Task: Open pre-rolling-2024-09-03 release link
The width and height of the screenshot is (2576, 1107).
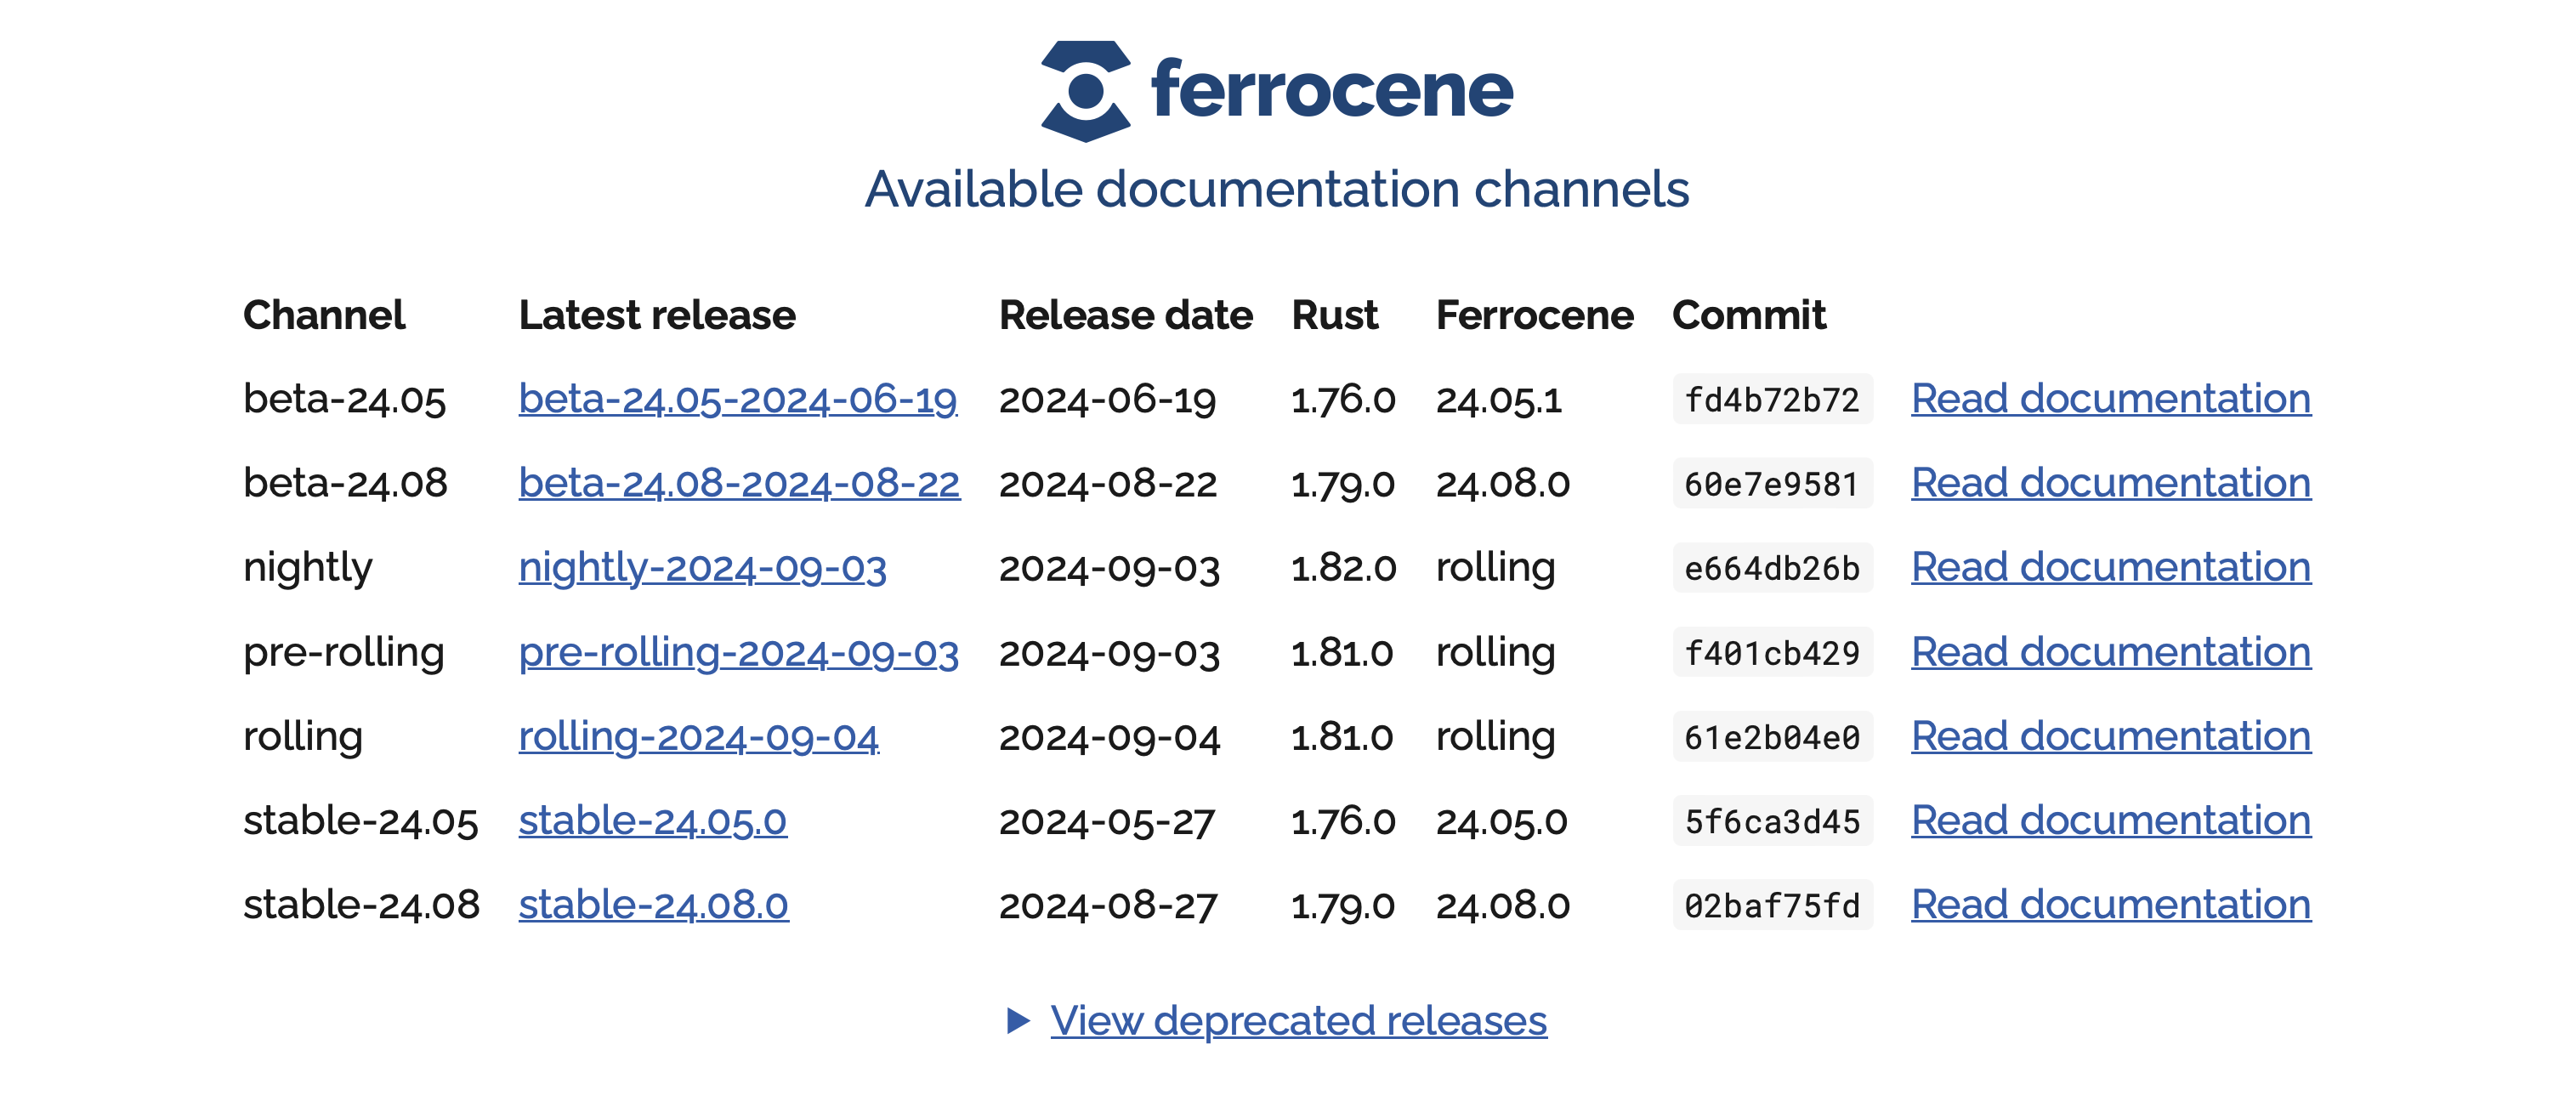Action: click(x=738, y=652)
